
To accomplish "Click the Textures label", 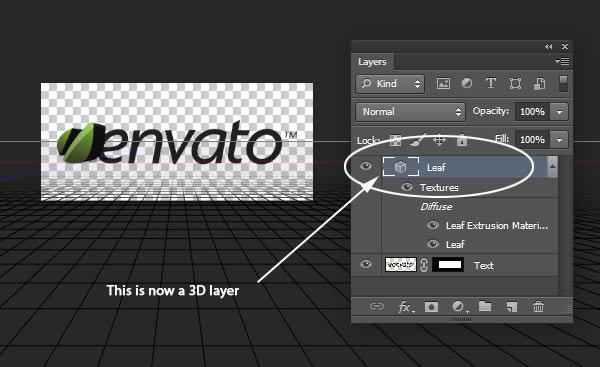I will click(x=439, y=188).
